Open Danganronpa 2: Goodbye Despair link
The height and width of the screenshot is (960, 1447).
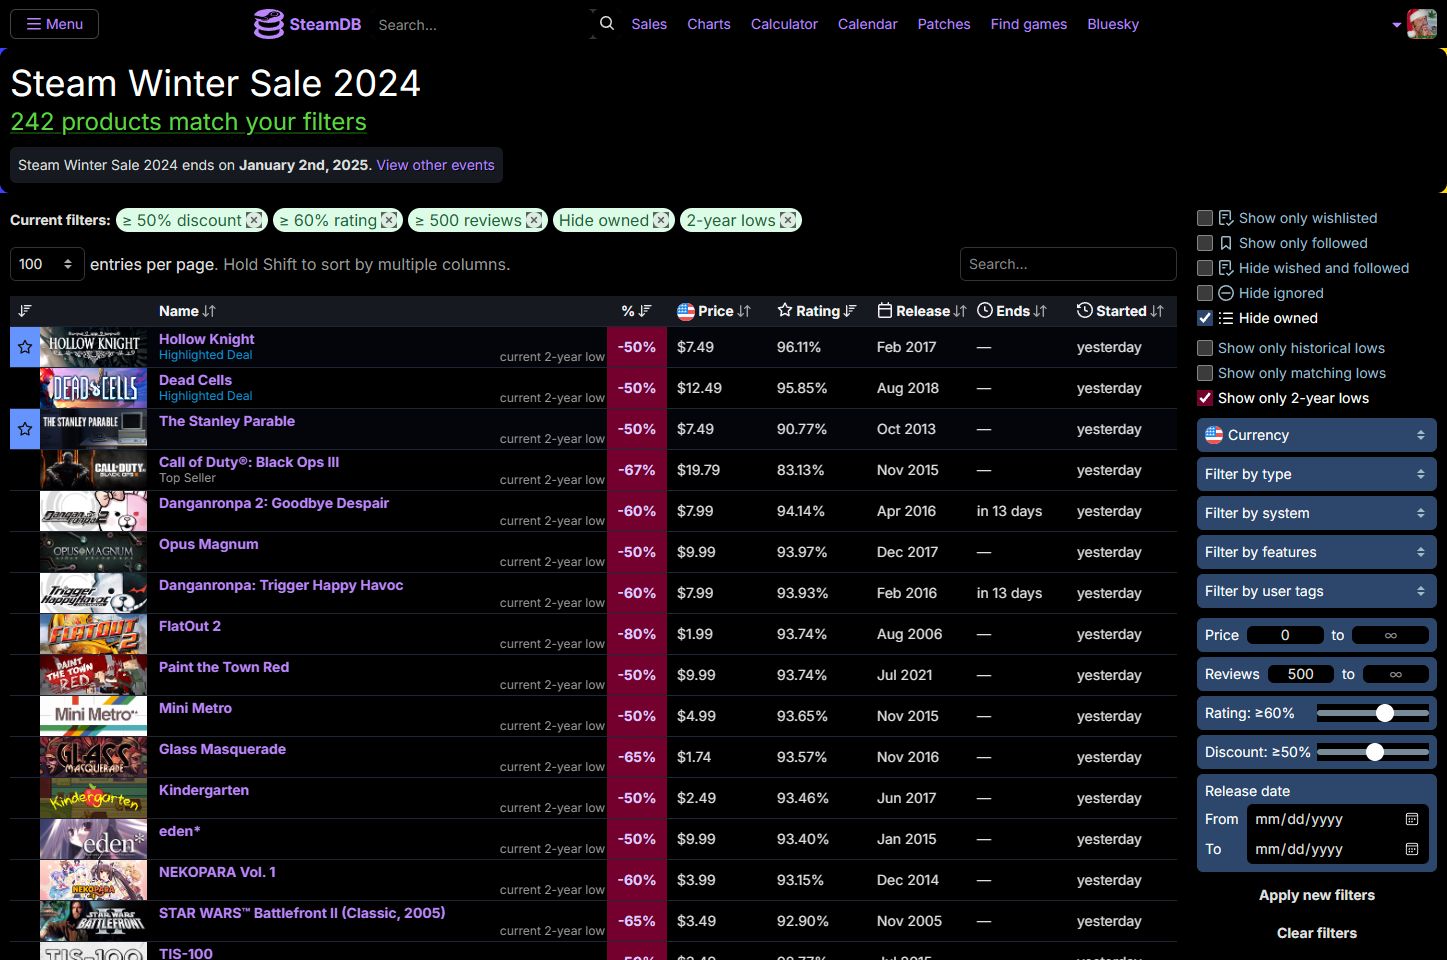coord(274,503)
